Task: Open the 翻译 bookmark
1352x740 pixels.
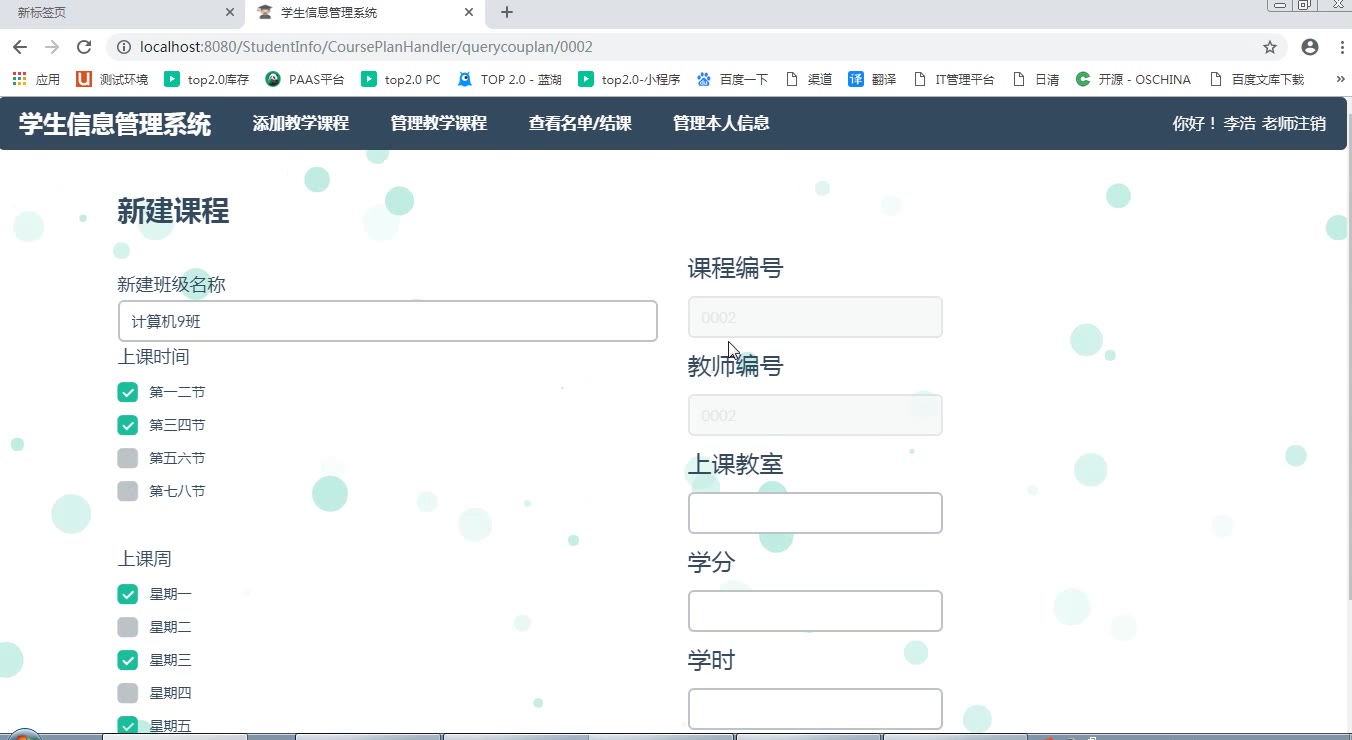Action: [x=872, y=79]
